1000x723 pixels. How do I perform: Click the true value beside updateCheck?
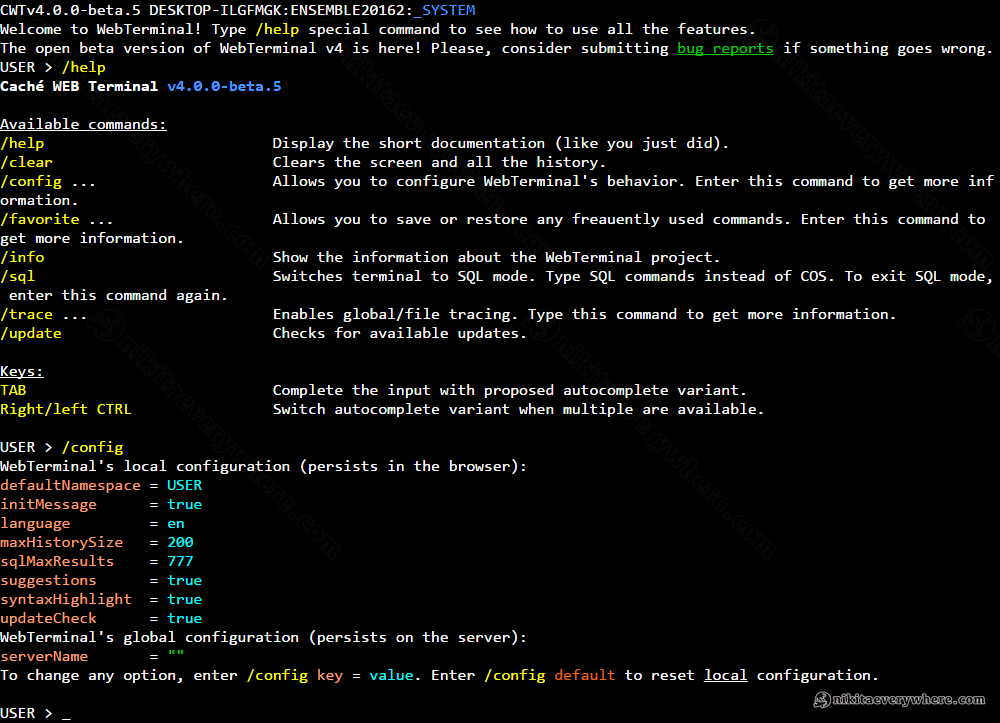point(184,618)
